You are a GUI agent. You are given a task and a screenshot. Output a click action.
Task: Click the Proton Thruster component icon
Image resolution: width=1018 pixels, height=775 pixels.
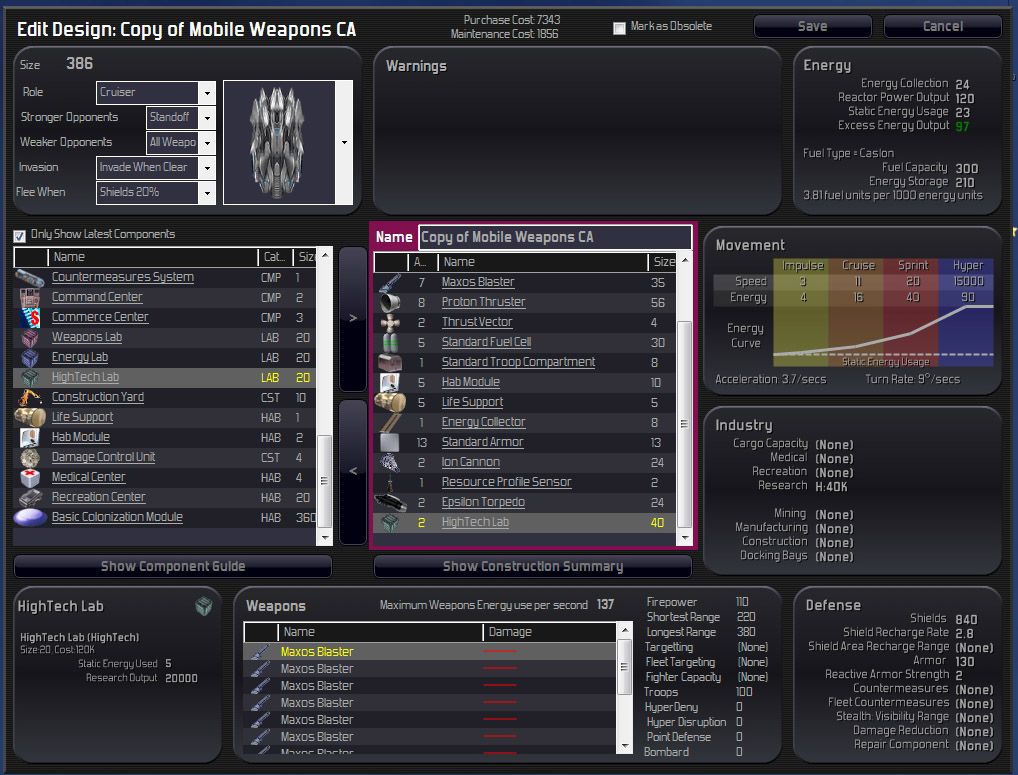pyautogui.click(x=390, y=302)
